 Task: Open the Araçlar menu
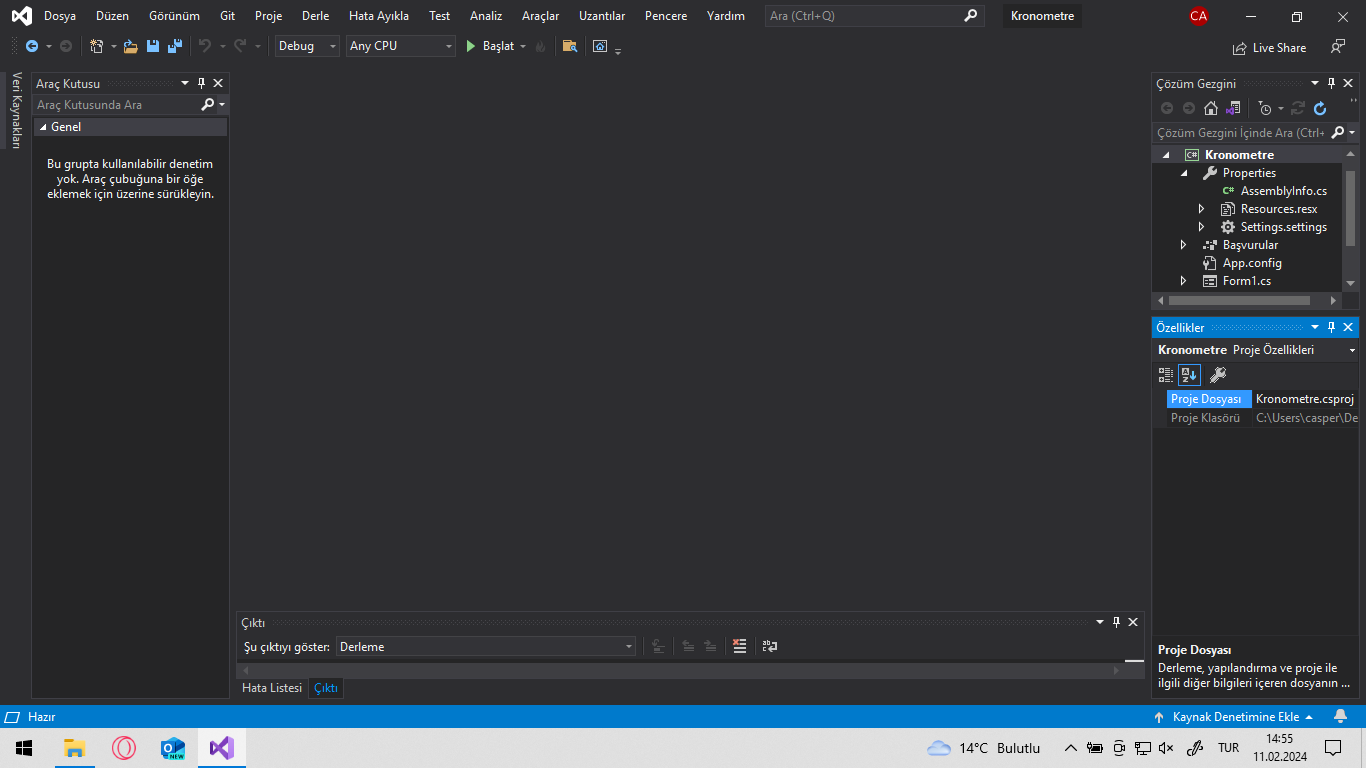[x=541, y=16]
